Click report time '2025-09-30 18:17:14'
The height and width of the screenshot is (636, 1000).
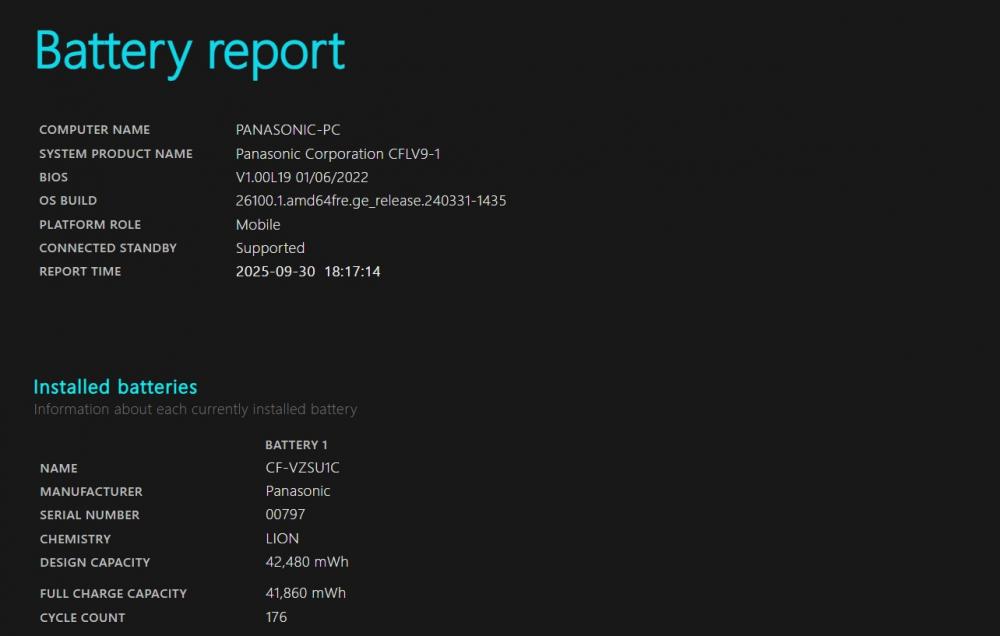tap(308, 272)
